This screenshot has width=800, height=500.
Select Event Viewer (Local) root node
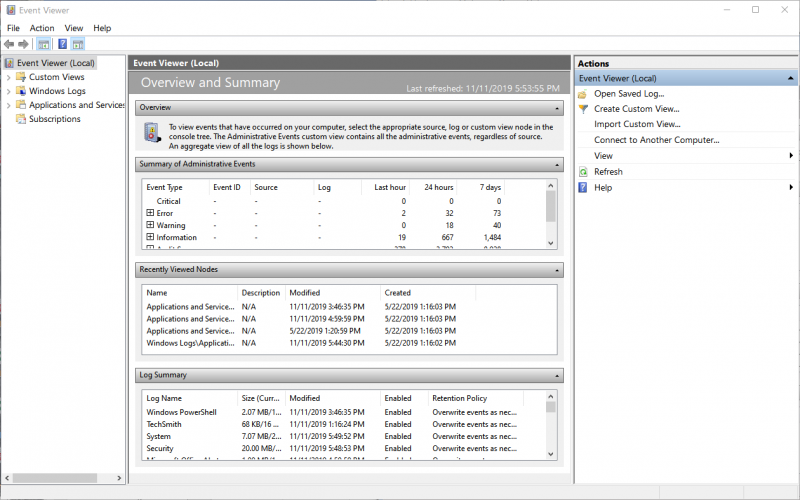[x=56, y=63]
